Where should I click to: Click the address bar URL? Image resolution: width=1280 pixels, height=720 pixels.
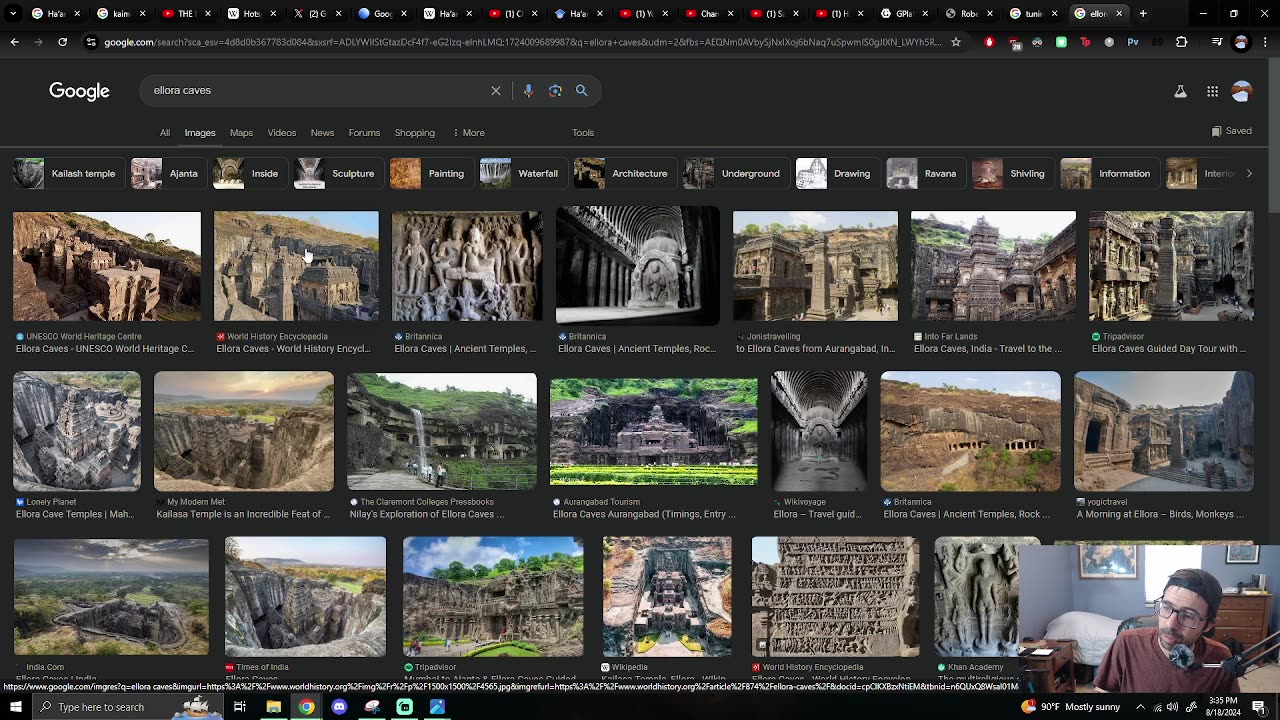(522, 42)
